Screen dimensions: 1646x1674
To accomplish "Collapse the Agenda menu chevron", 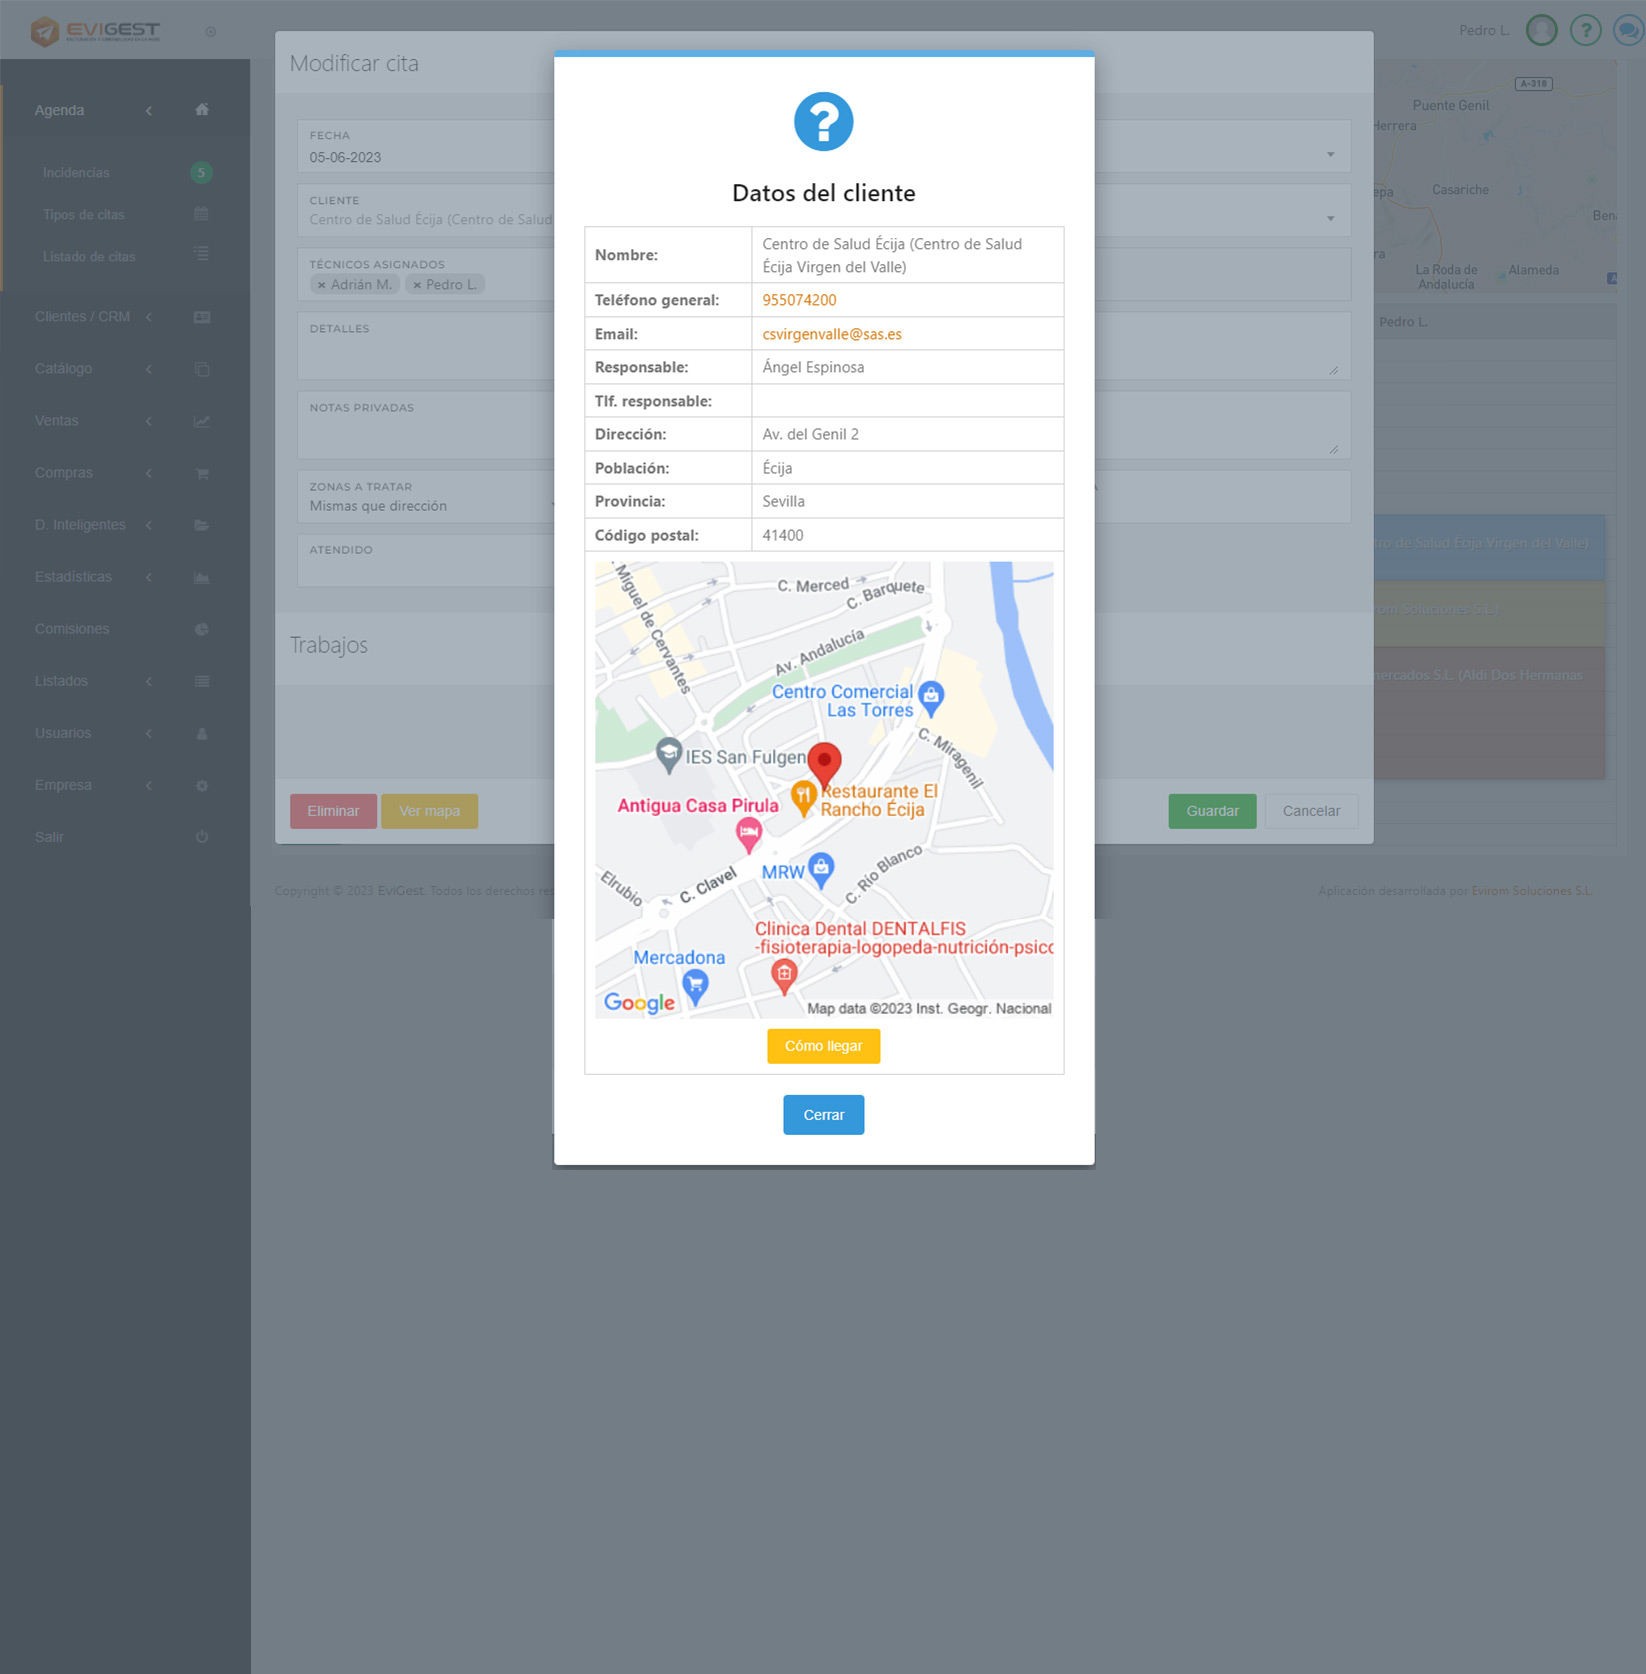I will click(149, 110).
